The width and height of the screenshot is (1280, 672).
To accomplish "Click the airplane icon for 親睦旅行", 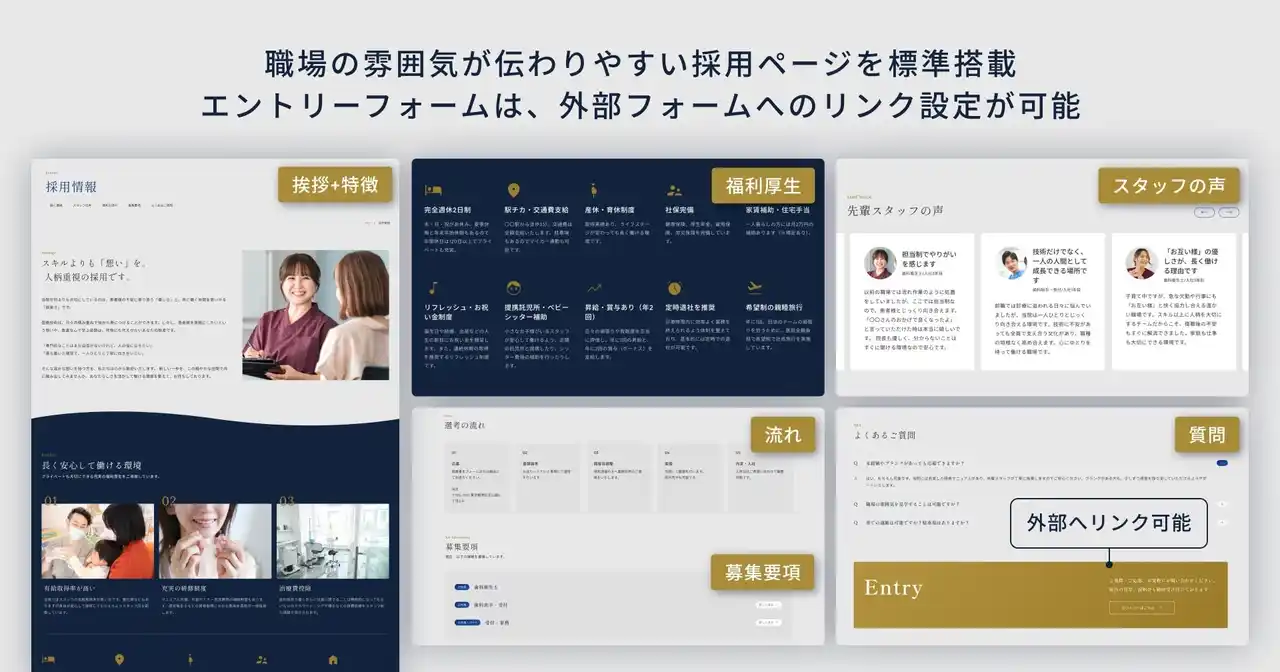I will pos(755,288).
